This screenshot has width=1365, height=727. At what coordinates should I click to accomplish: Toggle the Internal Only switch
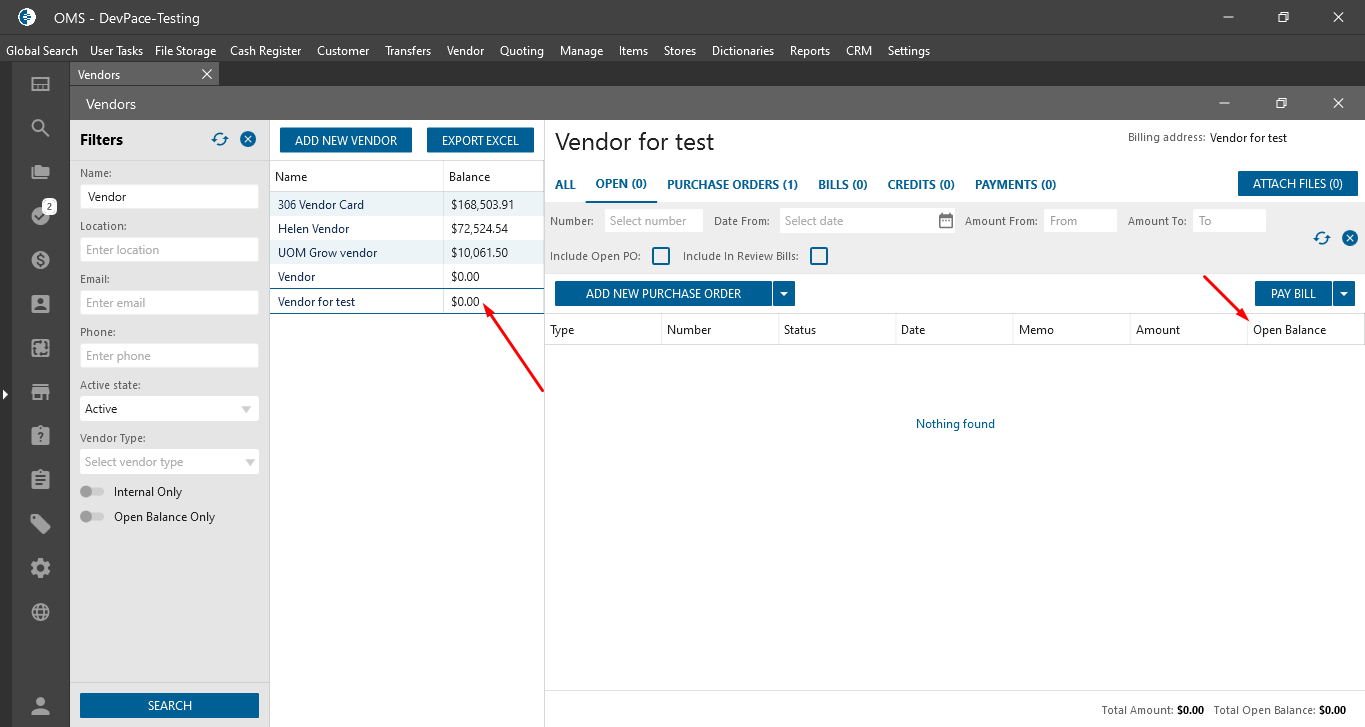coord(93,492)
